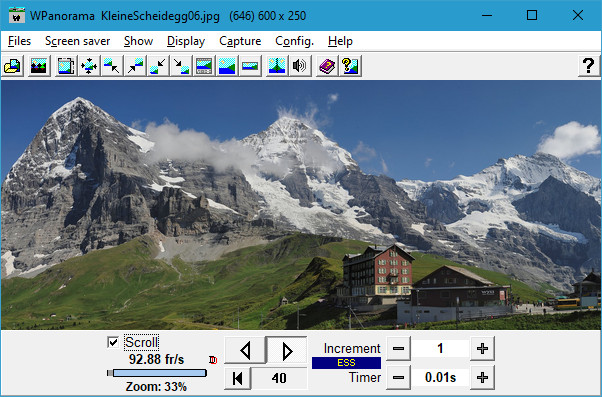Click the icon with picture top-right and arrow
Screen dimensions: 602x397
(135, 66)
